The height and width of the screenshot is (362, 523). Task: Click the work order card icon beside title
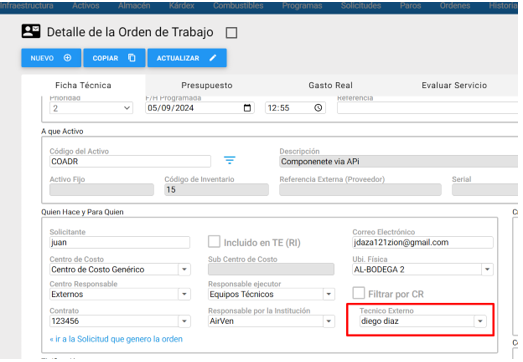point(31,31)
